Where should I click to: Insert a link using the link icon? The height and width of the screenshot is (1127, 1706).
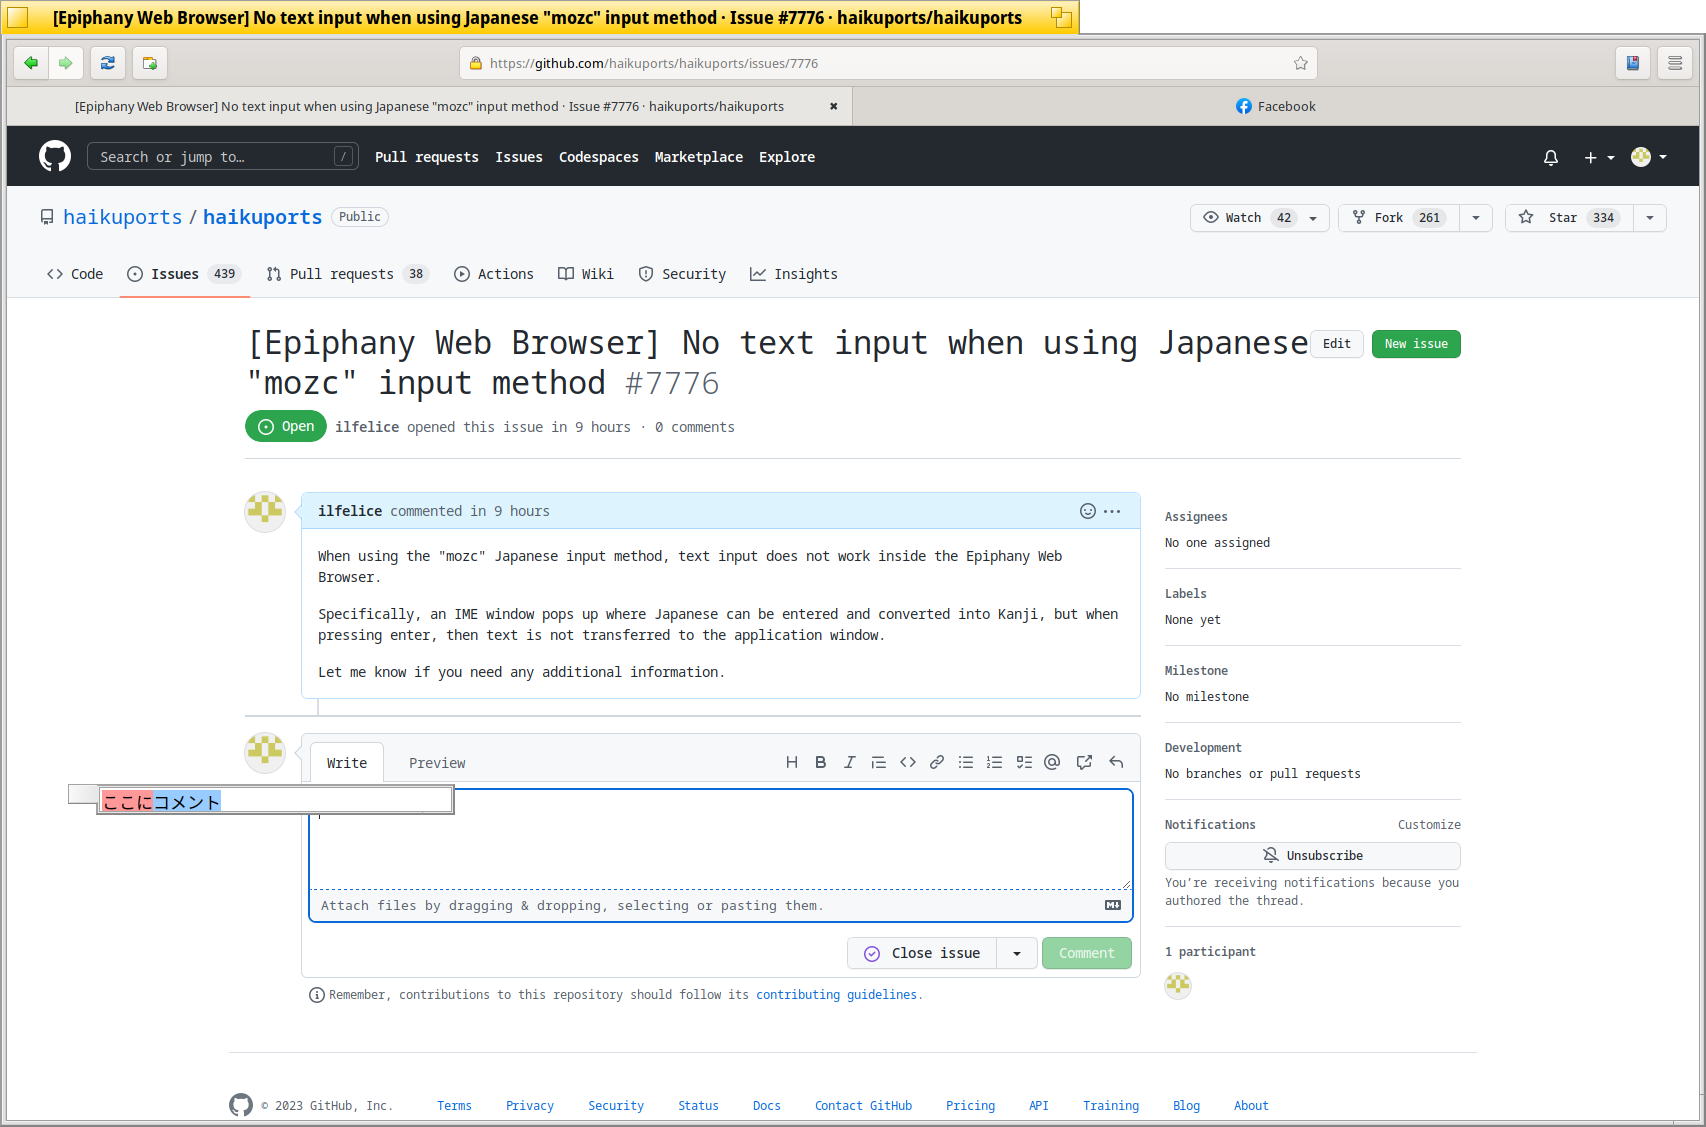tap(937, 761)
